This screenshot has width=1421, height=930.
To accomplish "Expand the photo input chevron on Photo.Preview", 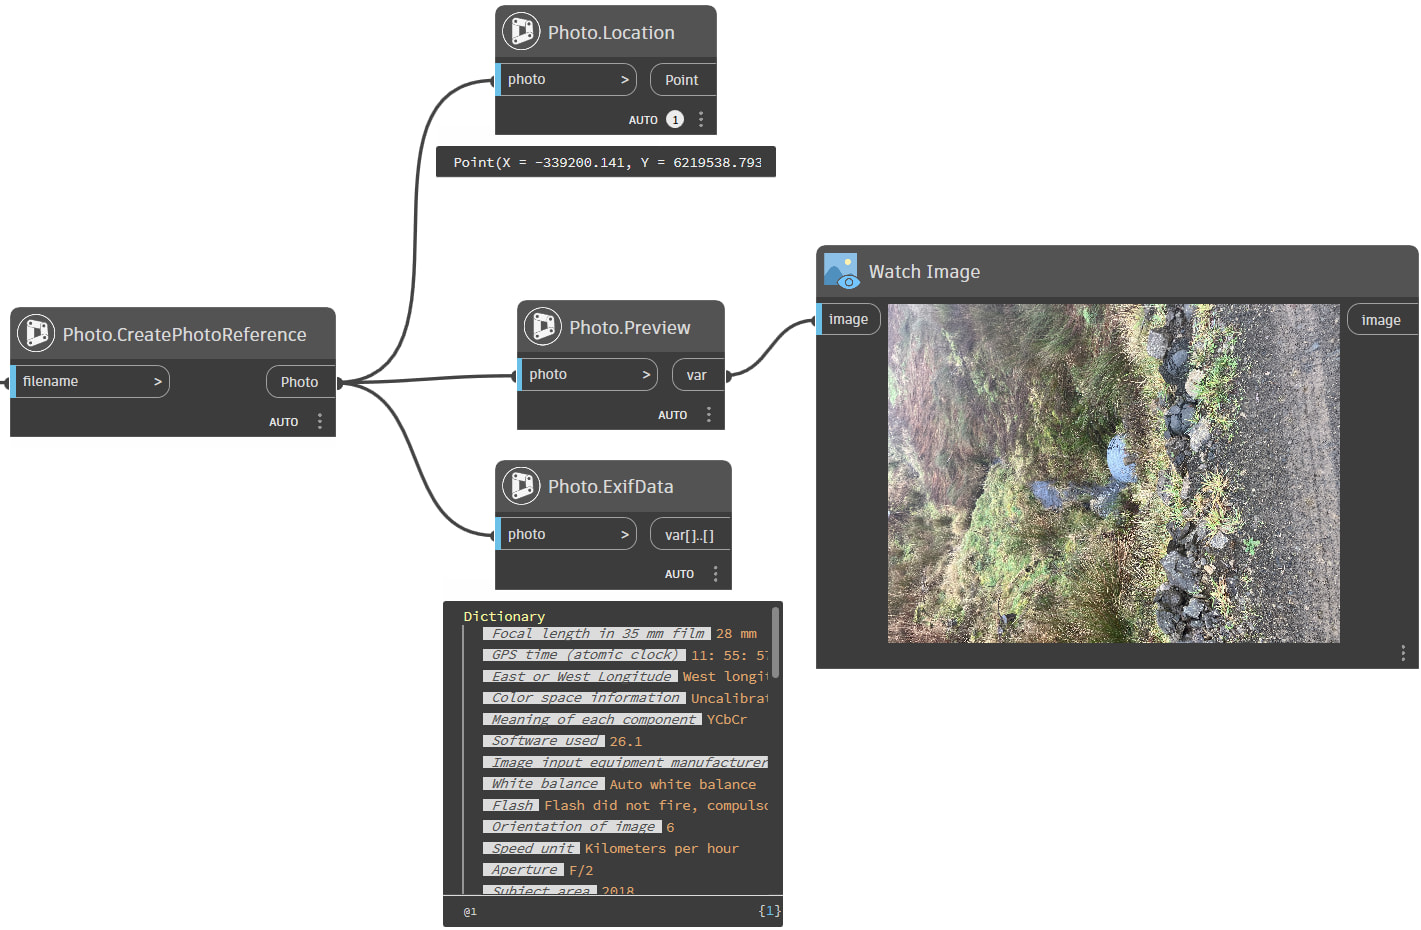I will [x=646, y=374].
